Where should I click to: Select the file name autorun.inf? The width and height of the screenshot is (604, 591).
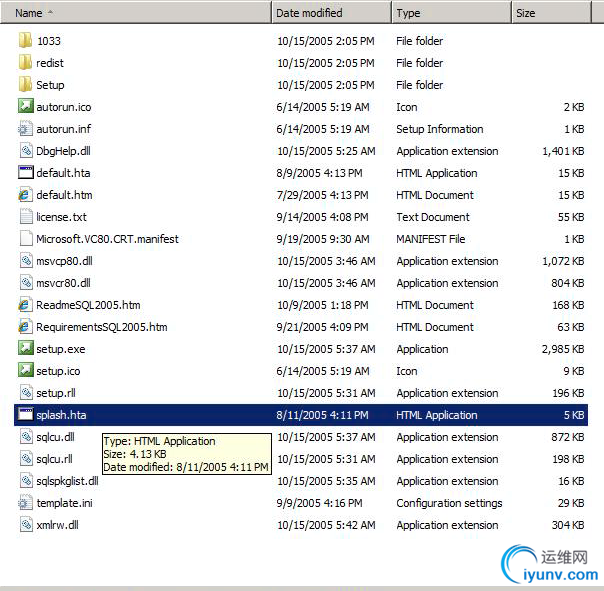pyautogui.click(x=64, y=129)
